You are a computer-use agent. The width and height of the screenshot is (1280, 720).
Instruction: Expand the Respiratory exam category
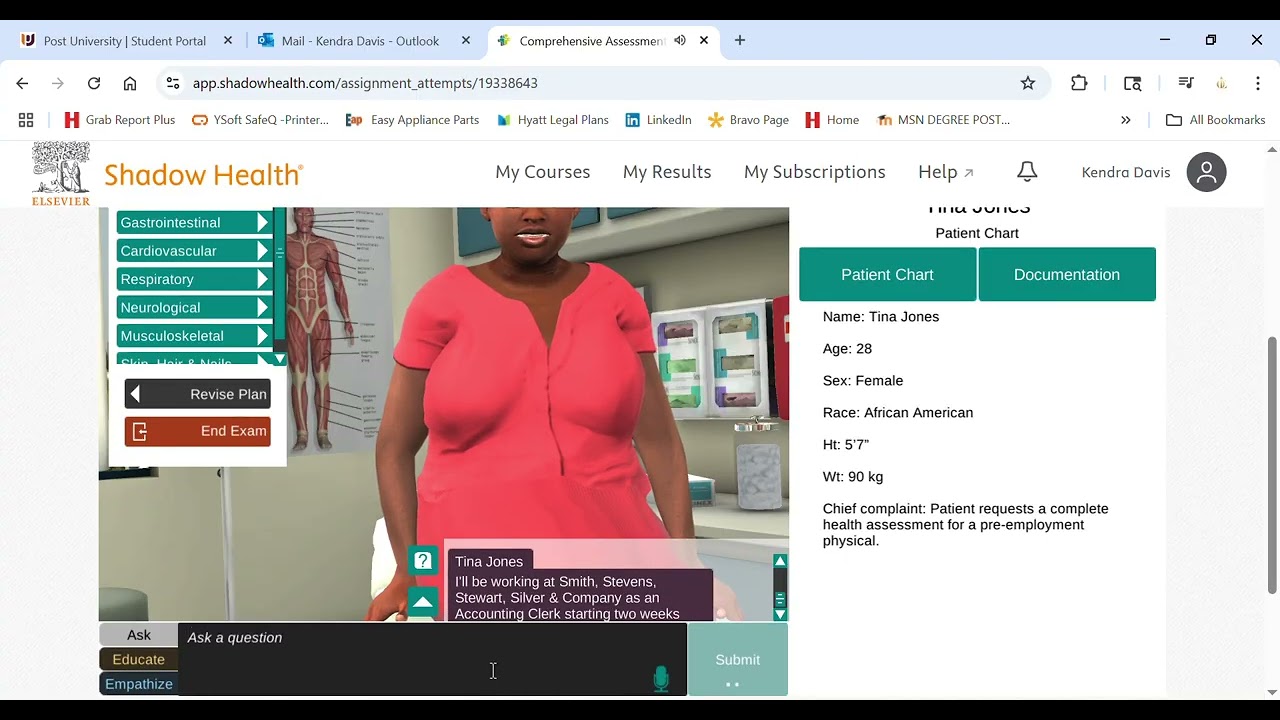point(194,279)
